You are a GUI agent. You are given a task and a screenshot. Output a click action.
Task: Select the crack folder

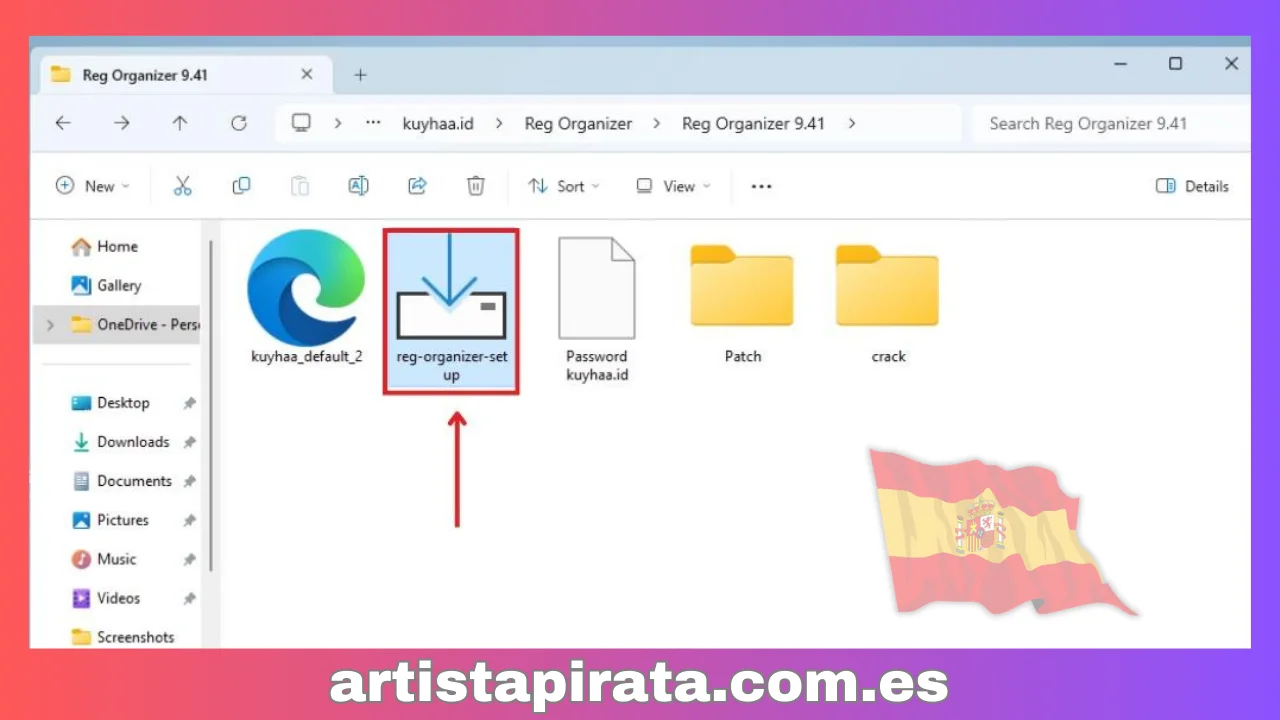pos(888,302)
